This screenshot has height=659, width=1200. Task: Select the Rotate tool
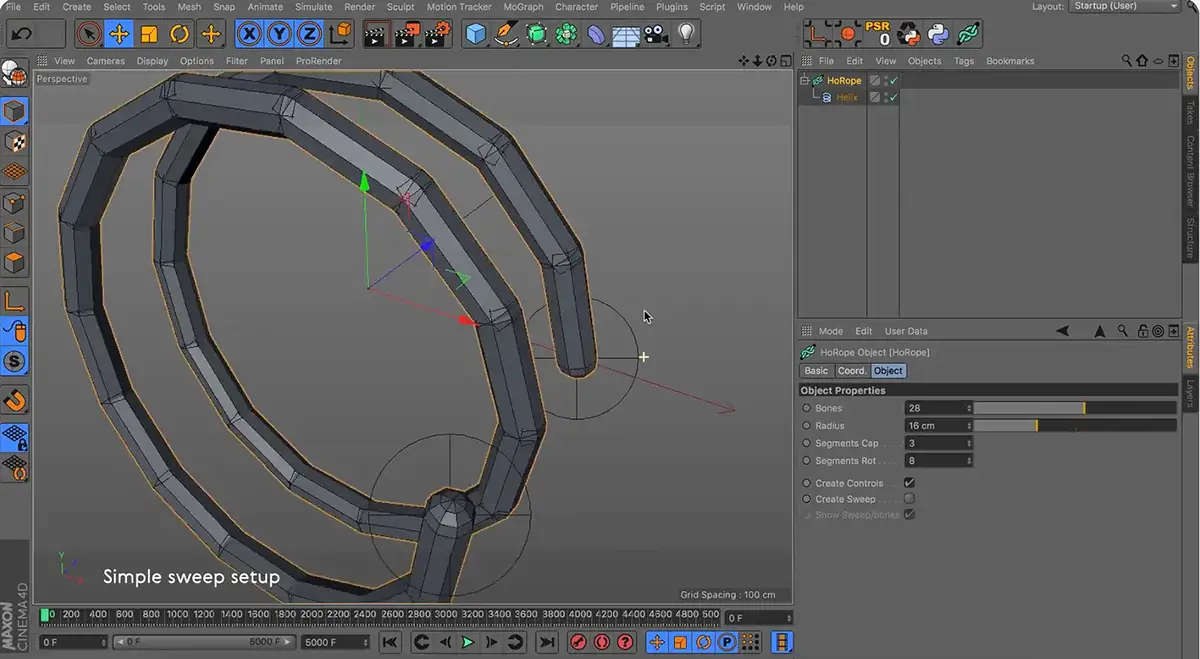pyautogui.click(x=179, y=34)
